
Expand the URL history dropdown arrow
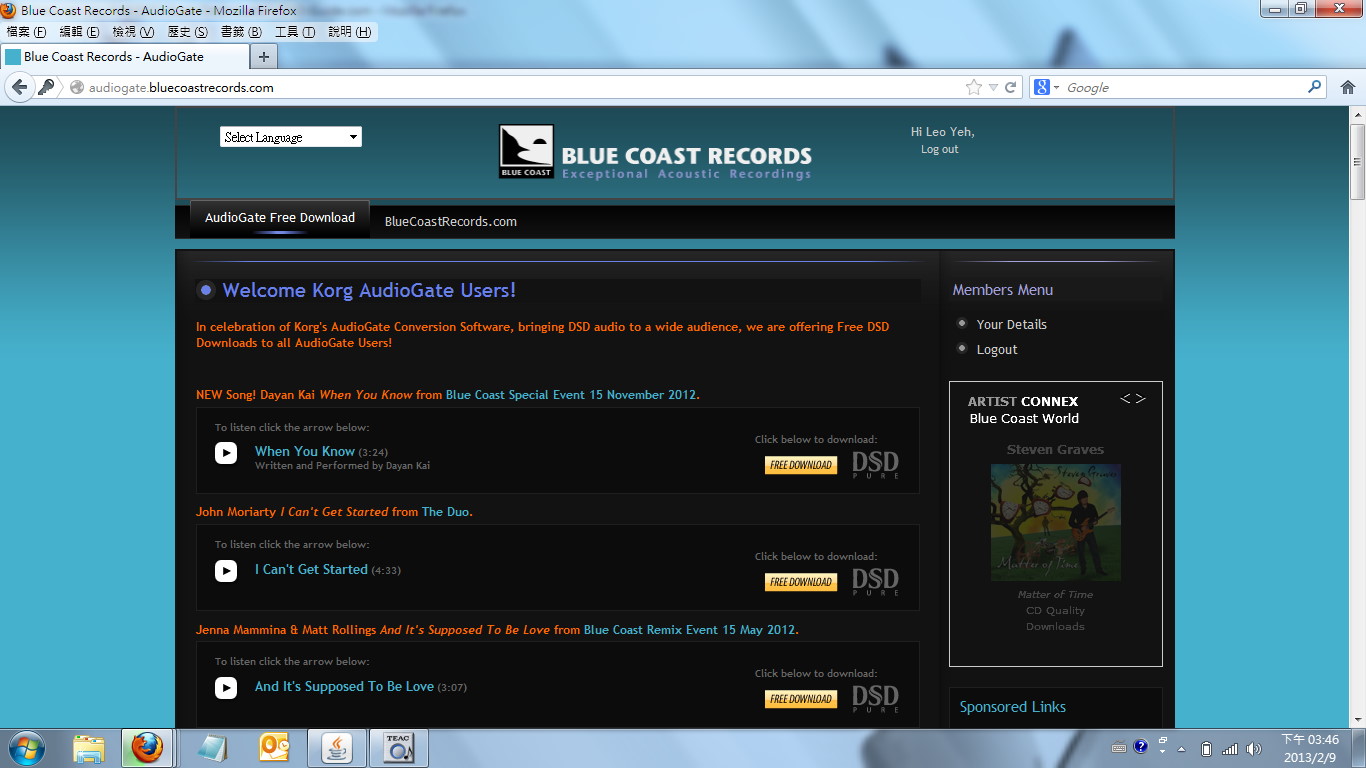click(993, 87)
